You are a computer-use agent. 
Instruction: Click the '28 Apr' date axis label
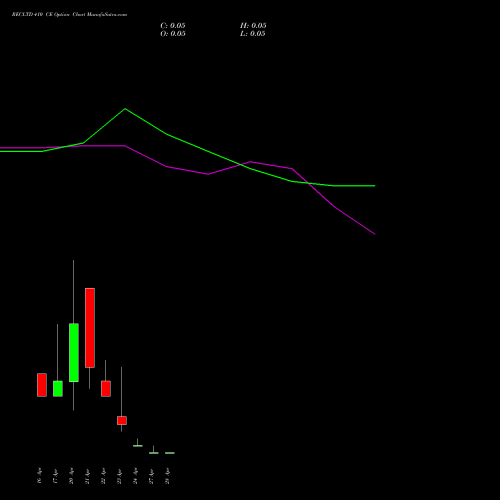point(168,476)
